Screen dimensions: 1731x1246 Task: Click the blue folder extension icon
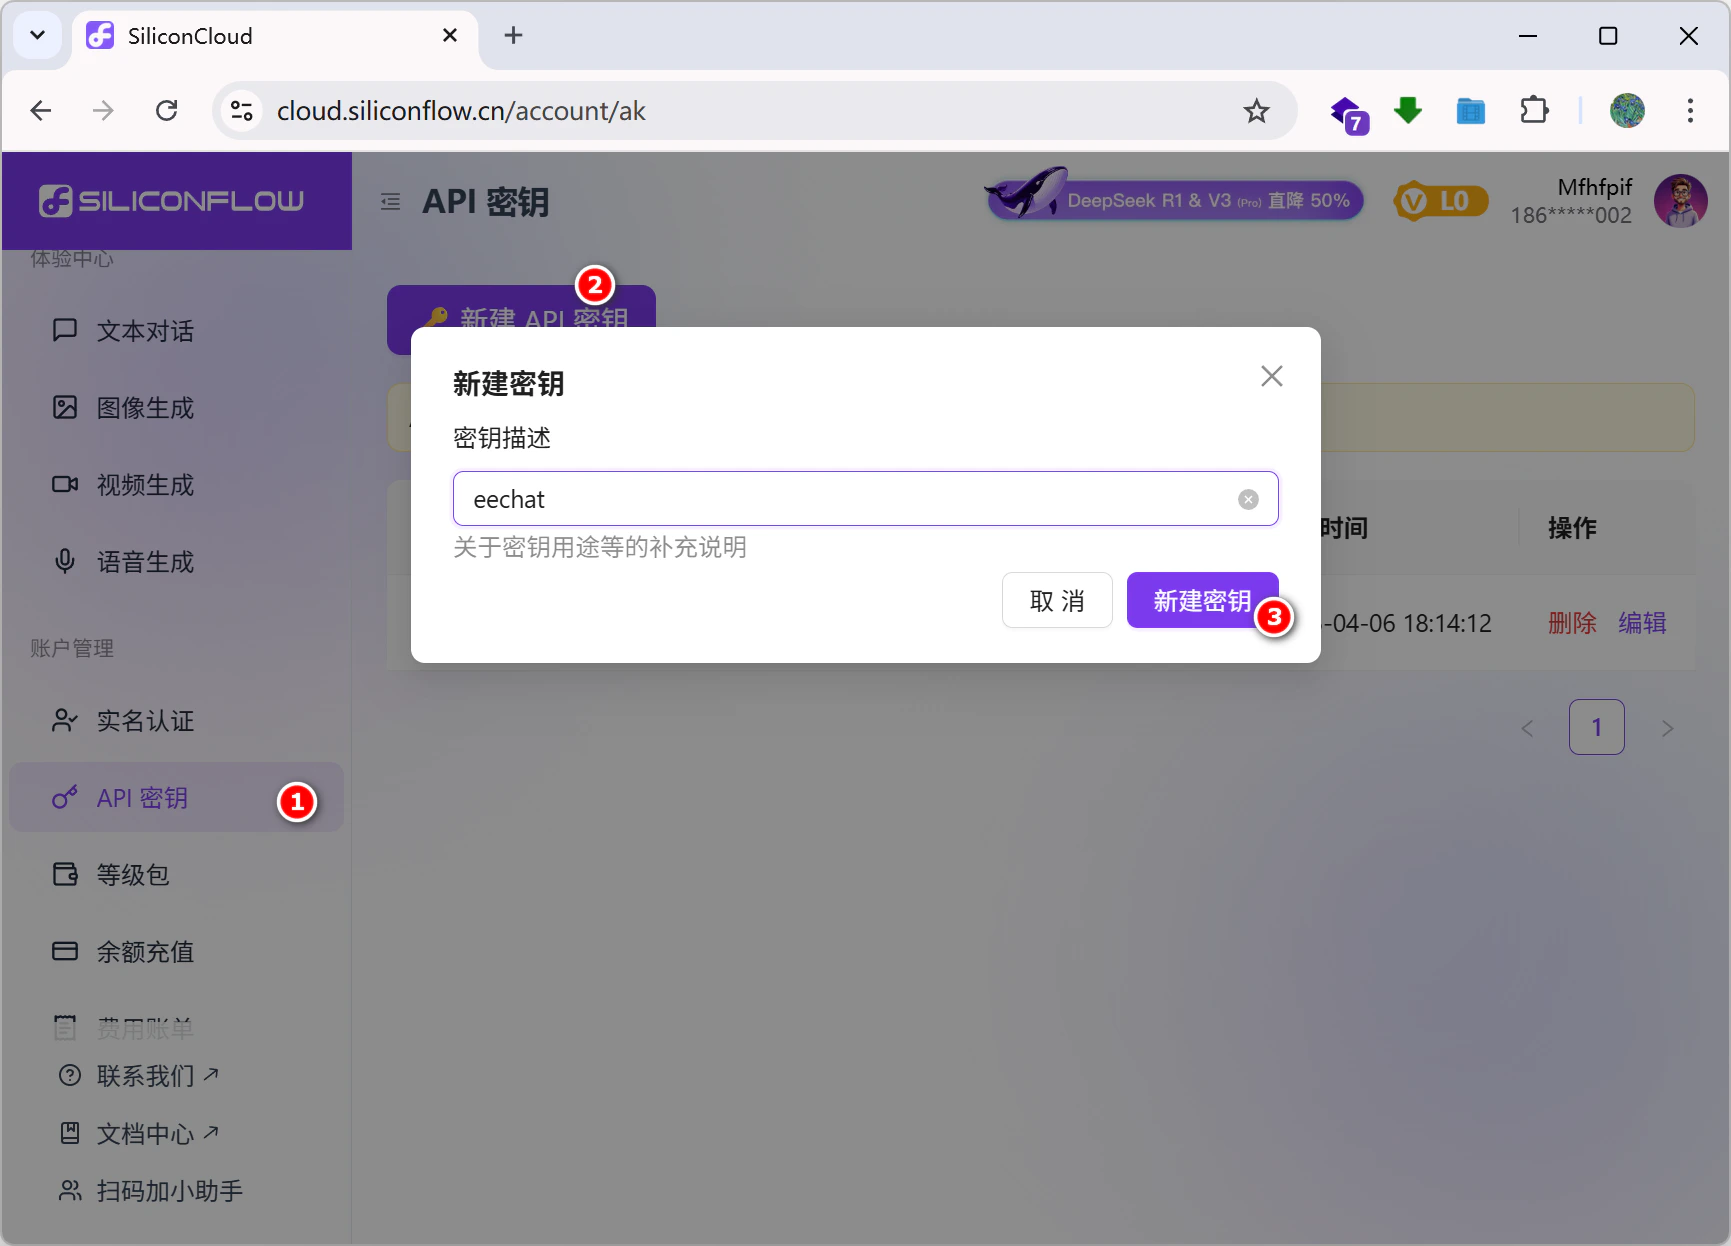[1471, 110]
